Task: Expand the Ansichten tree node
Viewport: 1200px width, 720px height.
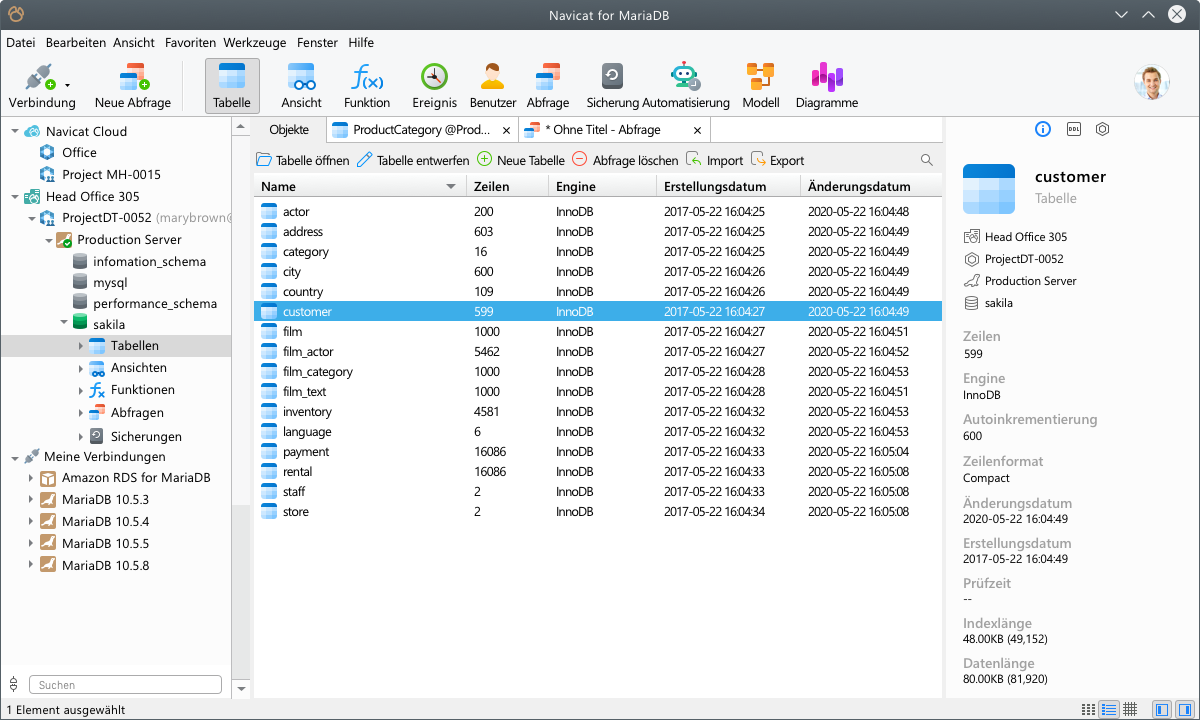Action: [x=81, y=368]
